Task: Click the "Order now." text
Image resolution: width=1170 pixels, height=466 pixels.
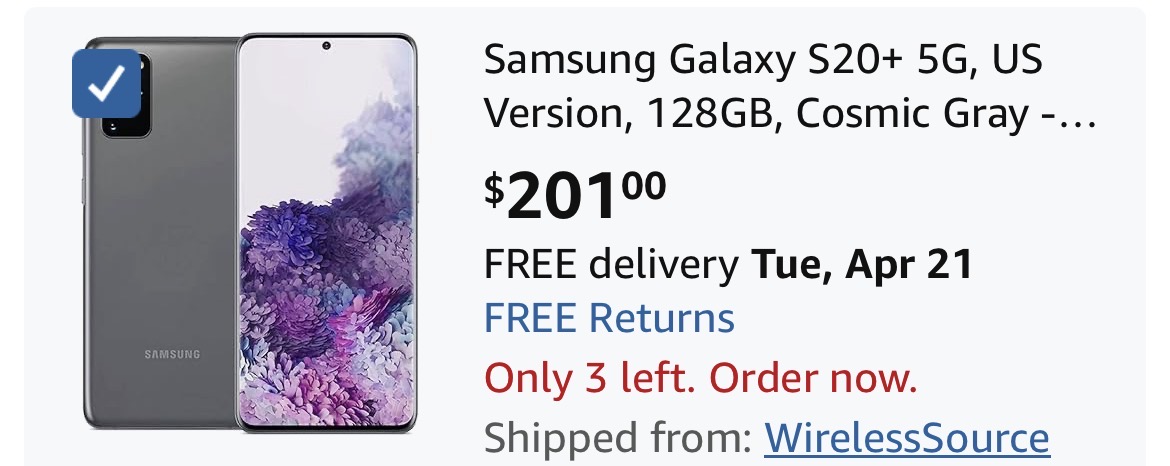Action: [x=813, y=378]
